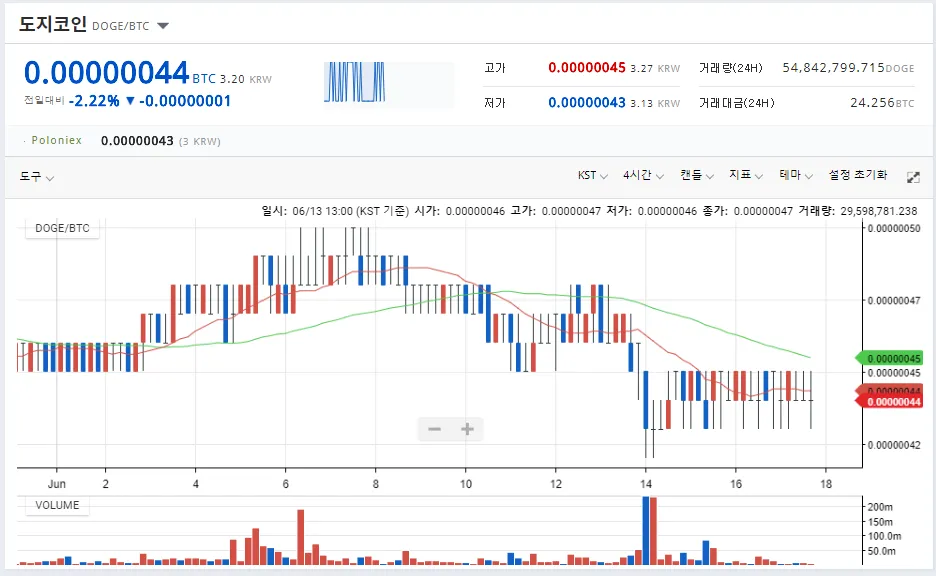Open the KST timezone dropdown
The width and height of the screenshot is (936, 576).
point(592,175)
